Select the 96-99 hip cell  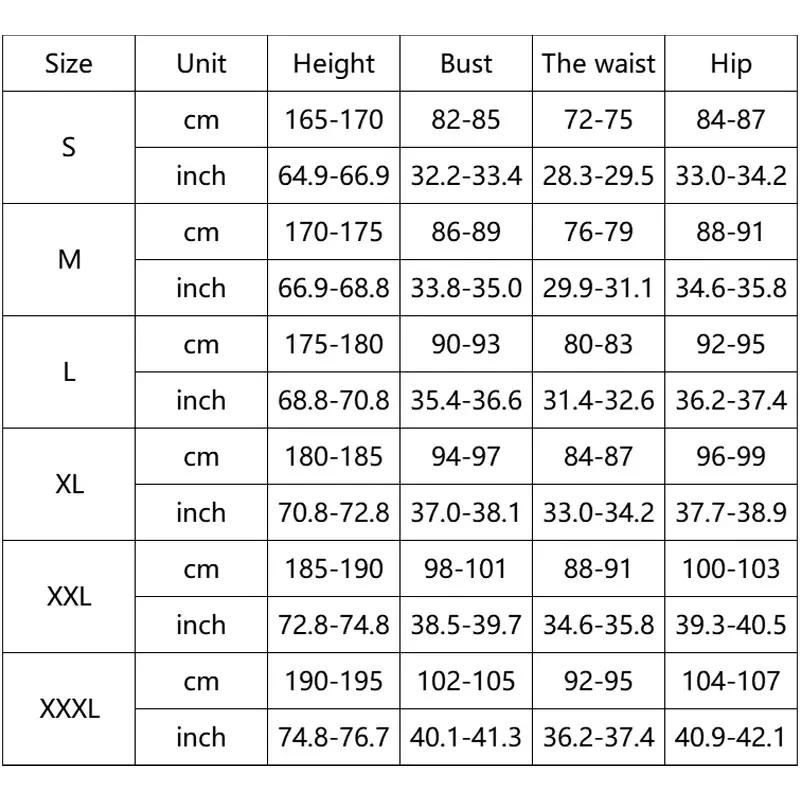730,457
